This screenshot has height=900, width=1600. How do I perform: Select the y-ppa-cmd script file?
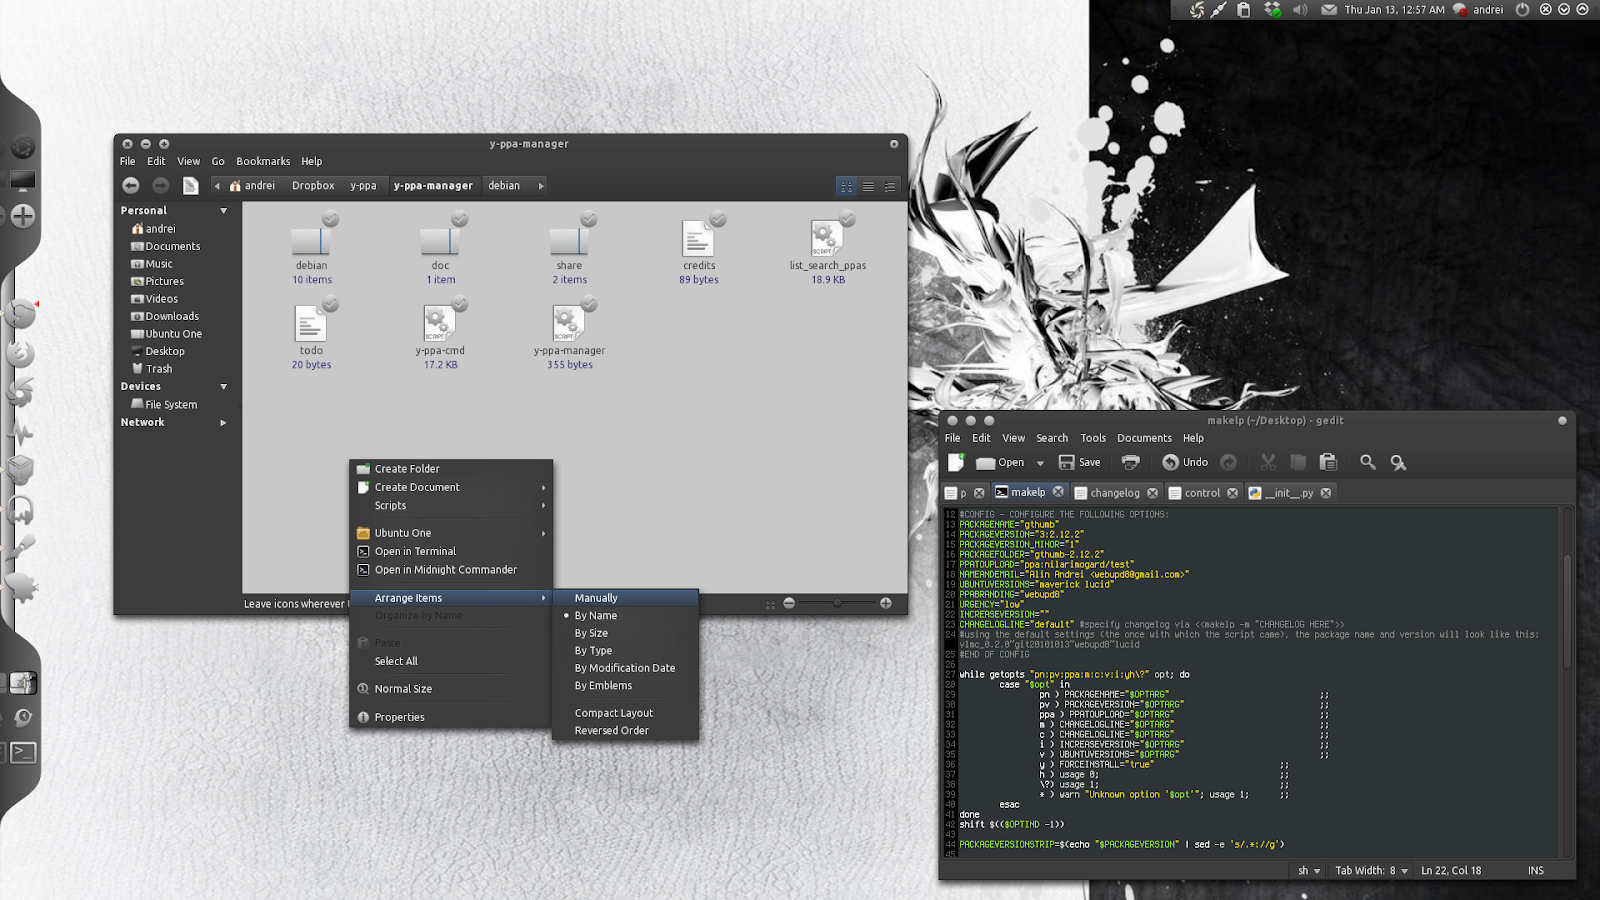(440, 325)
